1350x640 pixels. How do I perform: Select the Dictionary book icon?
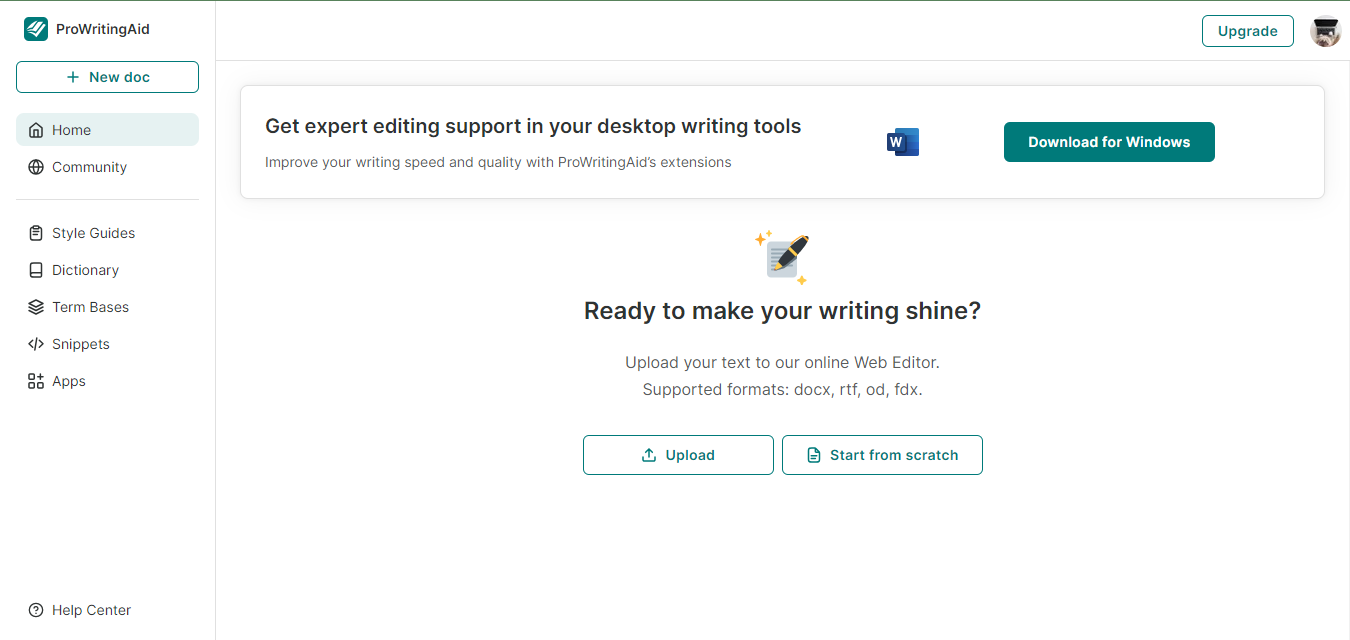(36, 270)
